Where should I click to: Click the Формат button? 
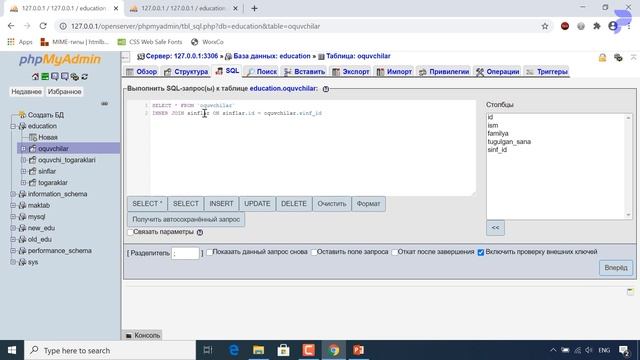(368, 204)
